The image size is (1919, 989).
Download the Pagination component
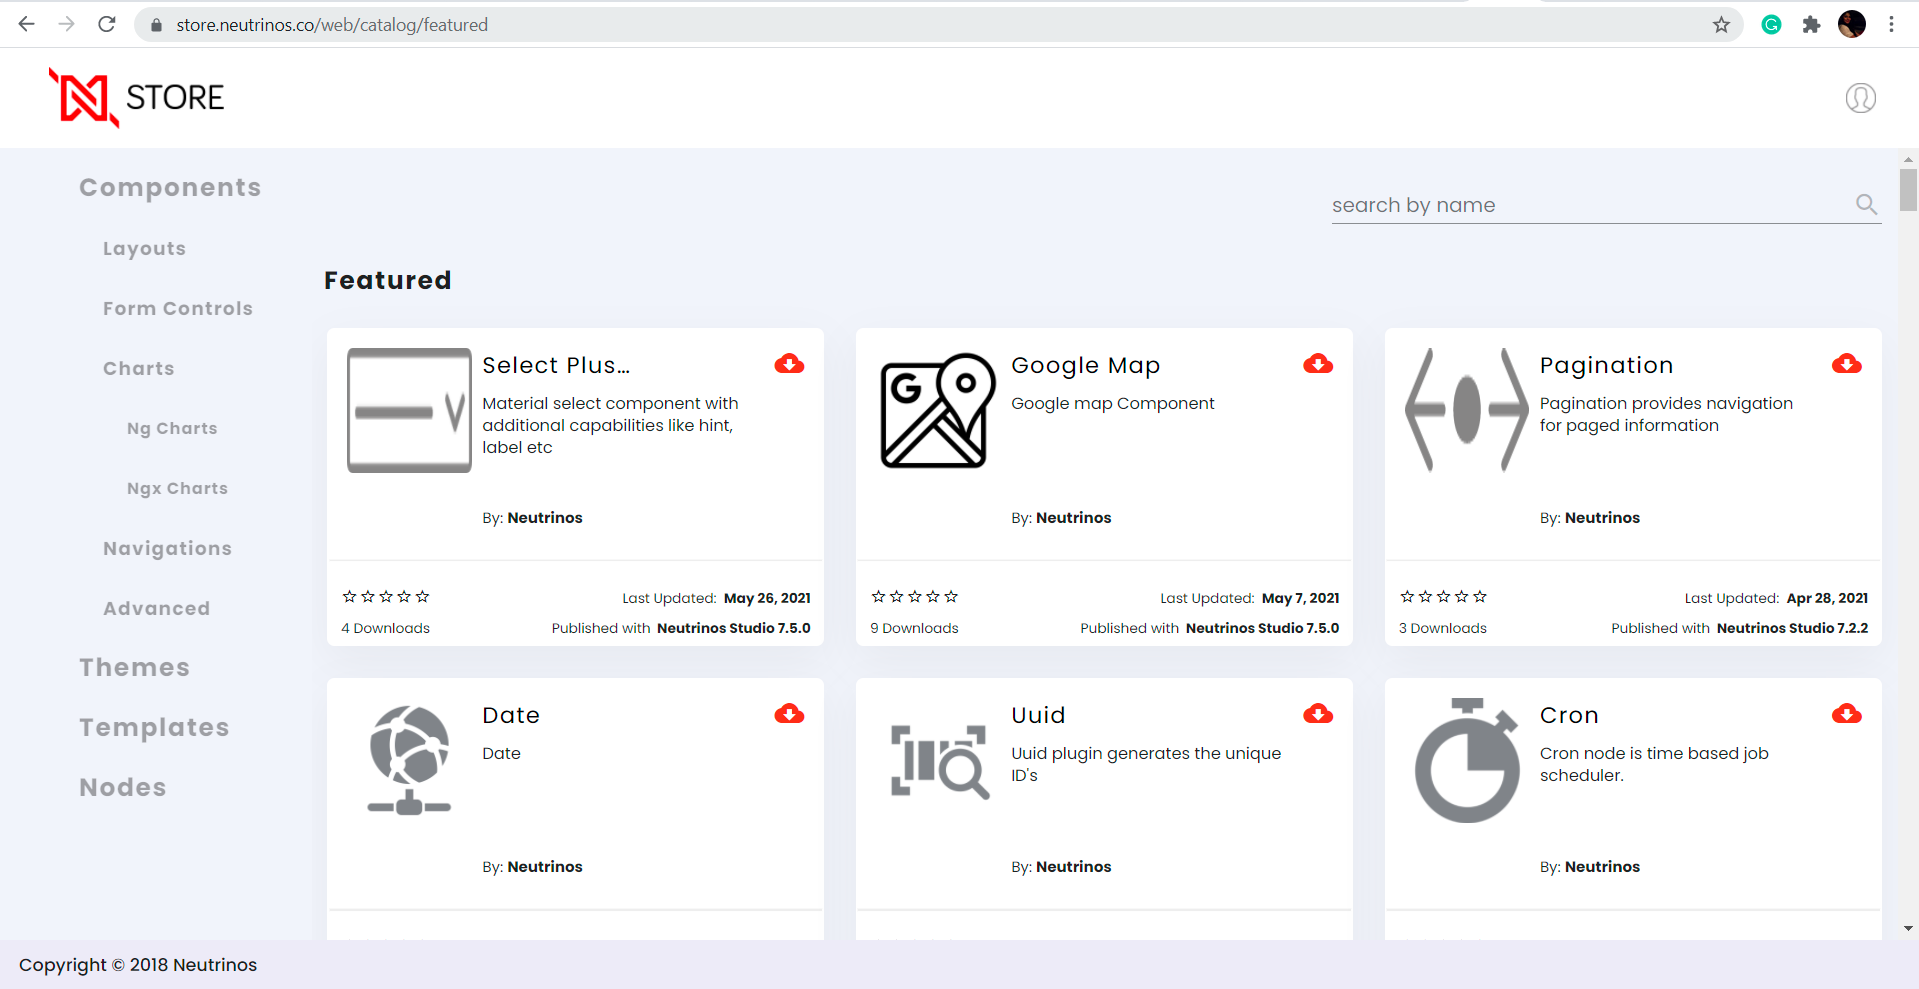tap(1846, 364)
